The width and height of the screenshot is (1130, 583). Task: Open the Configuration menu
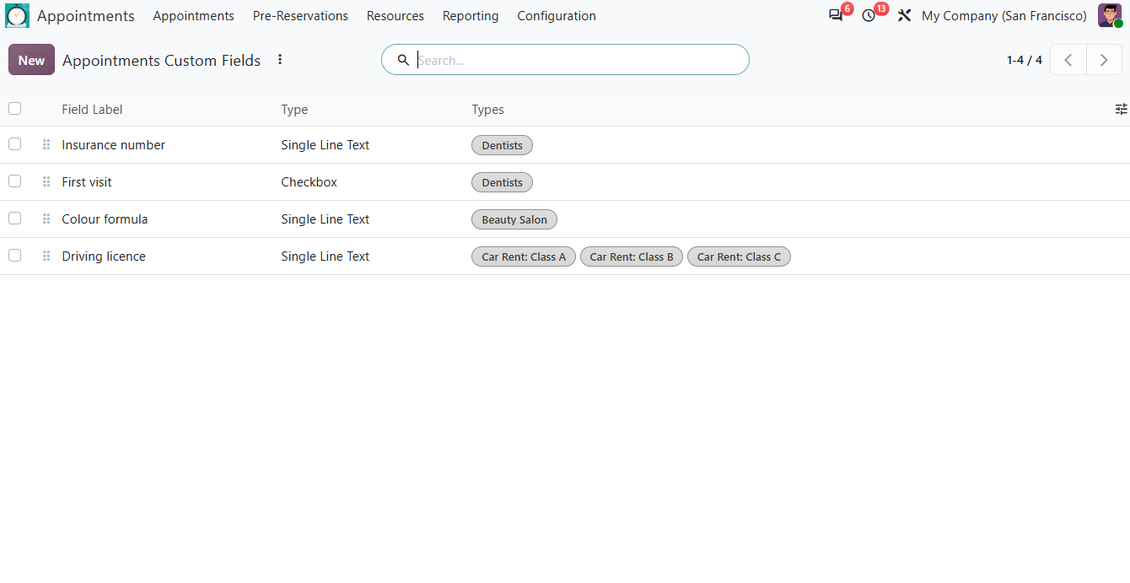point(556,16)
